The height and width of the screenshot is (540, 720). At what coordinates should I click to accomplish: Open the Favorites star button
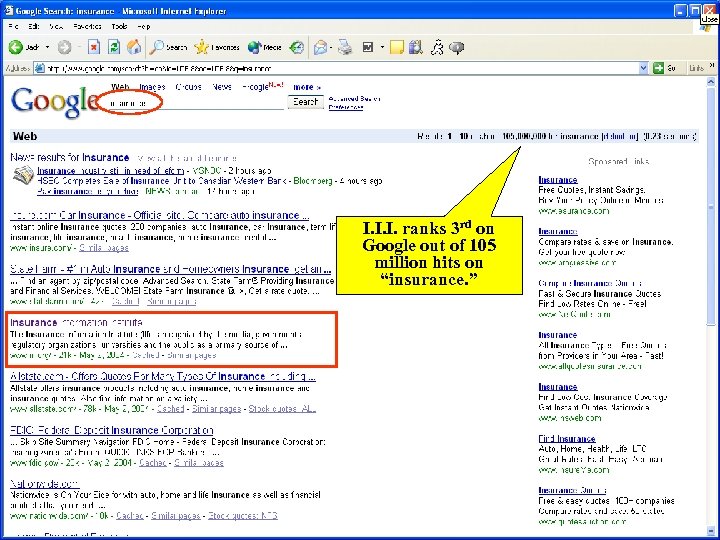217,47
